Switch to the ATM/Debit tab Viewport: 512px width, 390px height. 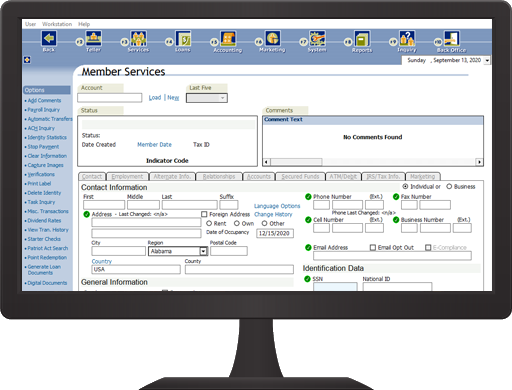[343, 176]
